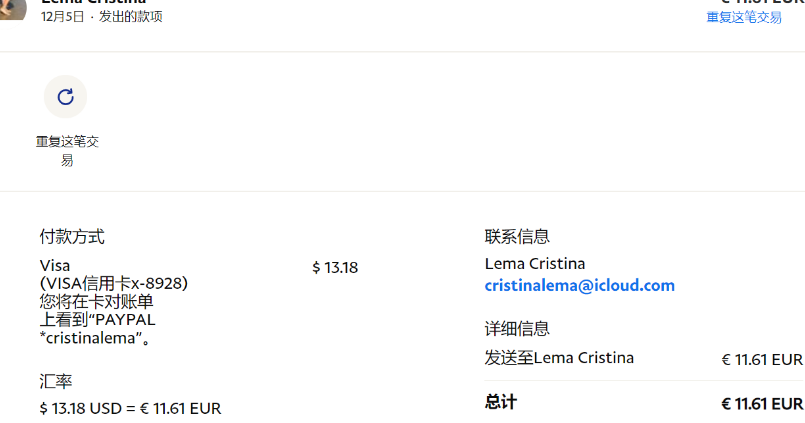This screenshot has width=805, height=423.
Task: Click the circular repeat transaction icon
Action: (66, 97)
